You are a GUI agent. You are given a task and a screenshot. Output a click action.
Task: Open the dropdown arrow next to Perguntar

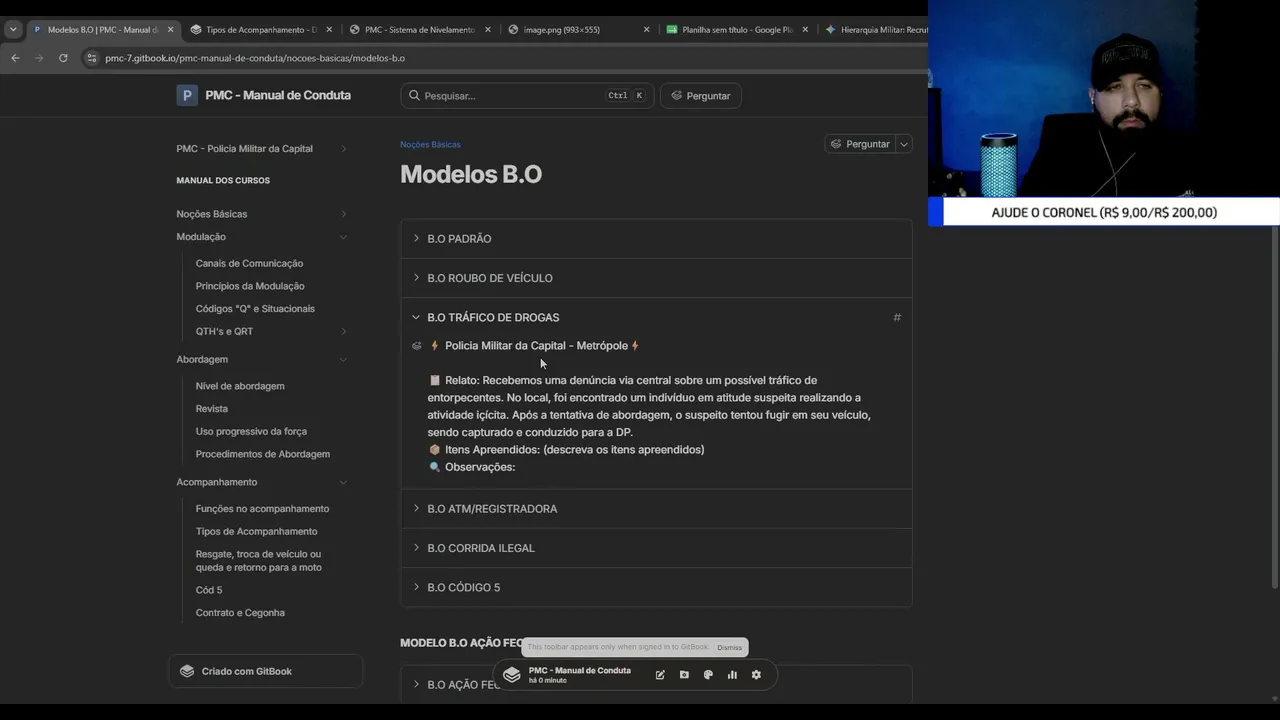pos(904,144)
